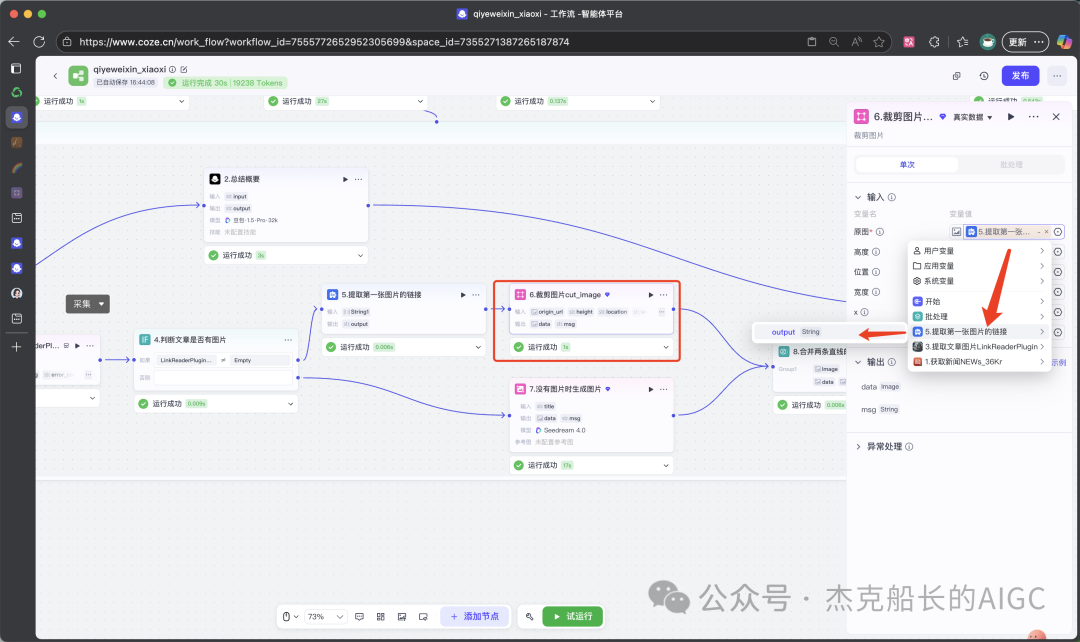The image size is (1080, 642).
Task: Open more options on node 5.提取第一张图片的链接
Action: 475,295
